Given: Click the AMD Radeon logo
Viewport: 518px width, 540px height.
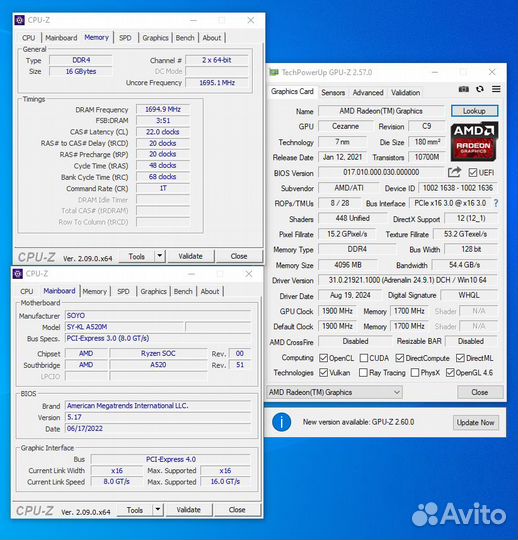Looking at the screenshot, I should pos(474,142).
